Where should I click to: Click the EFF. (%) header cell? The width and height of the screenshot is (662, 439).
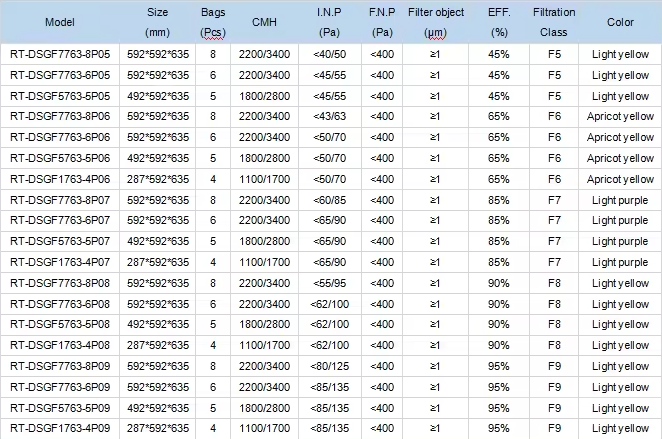(499, 22)
